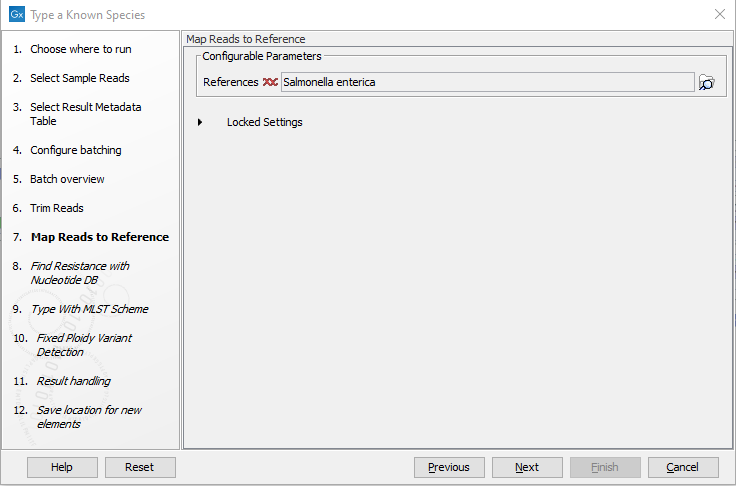
Task: Select the Map Reads to Reference step
Action: [x=99, y=237]
